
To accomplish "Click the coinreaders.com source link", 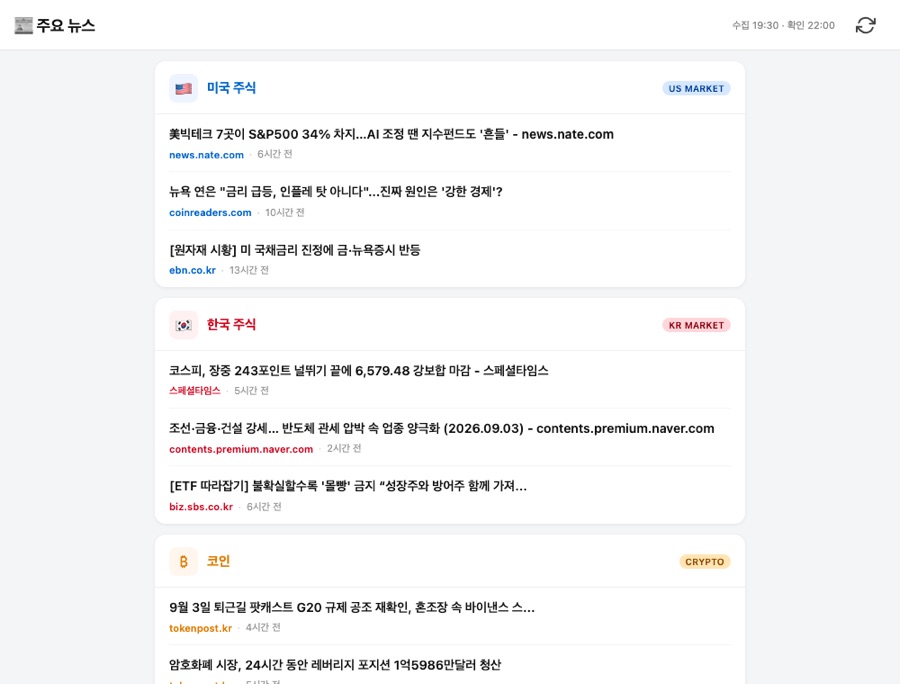I will [210, 212].
